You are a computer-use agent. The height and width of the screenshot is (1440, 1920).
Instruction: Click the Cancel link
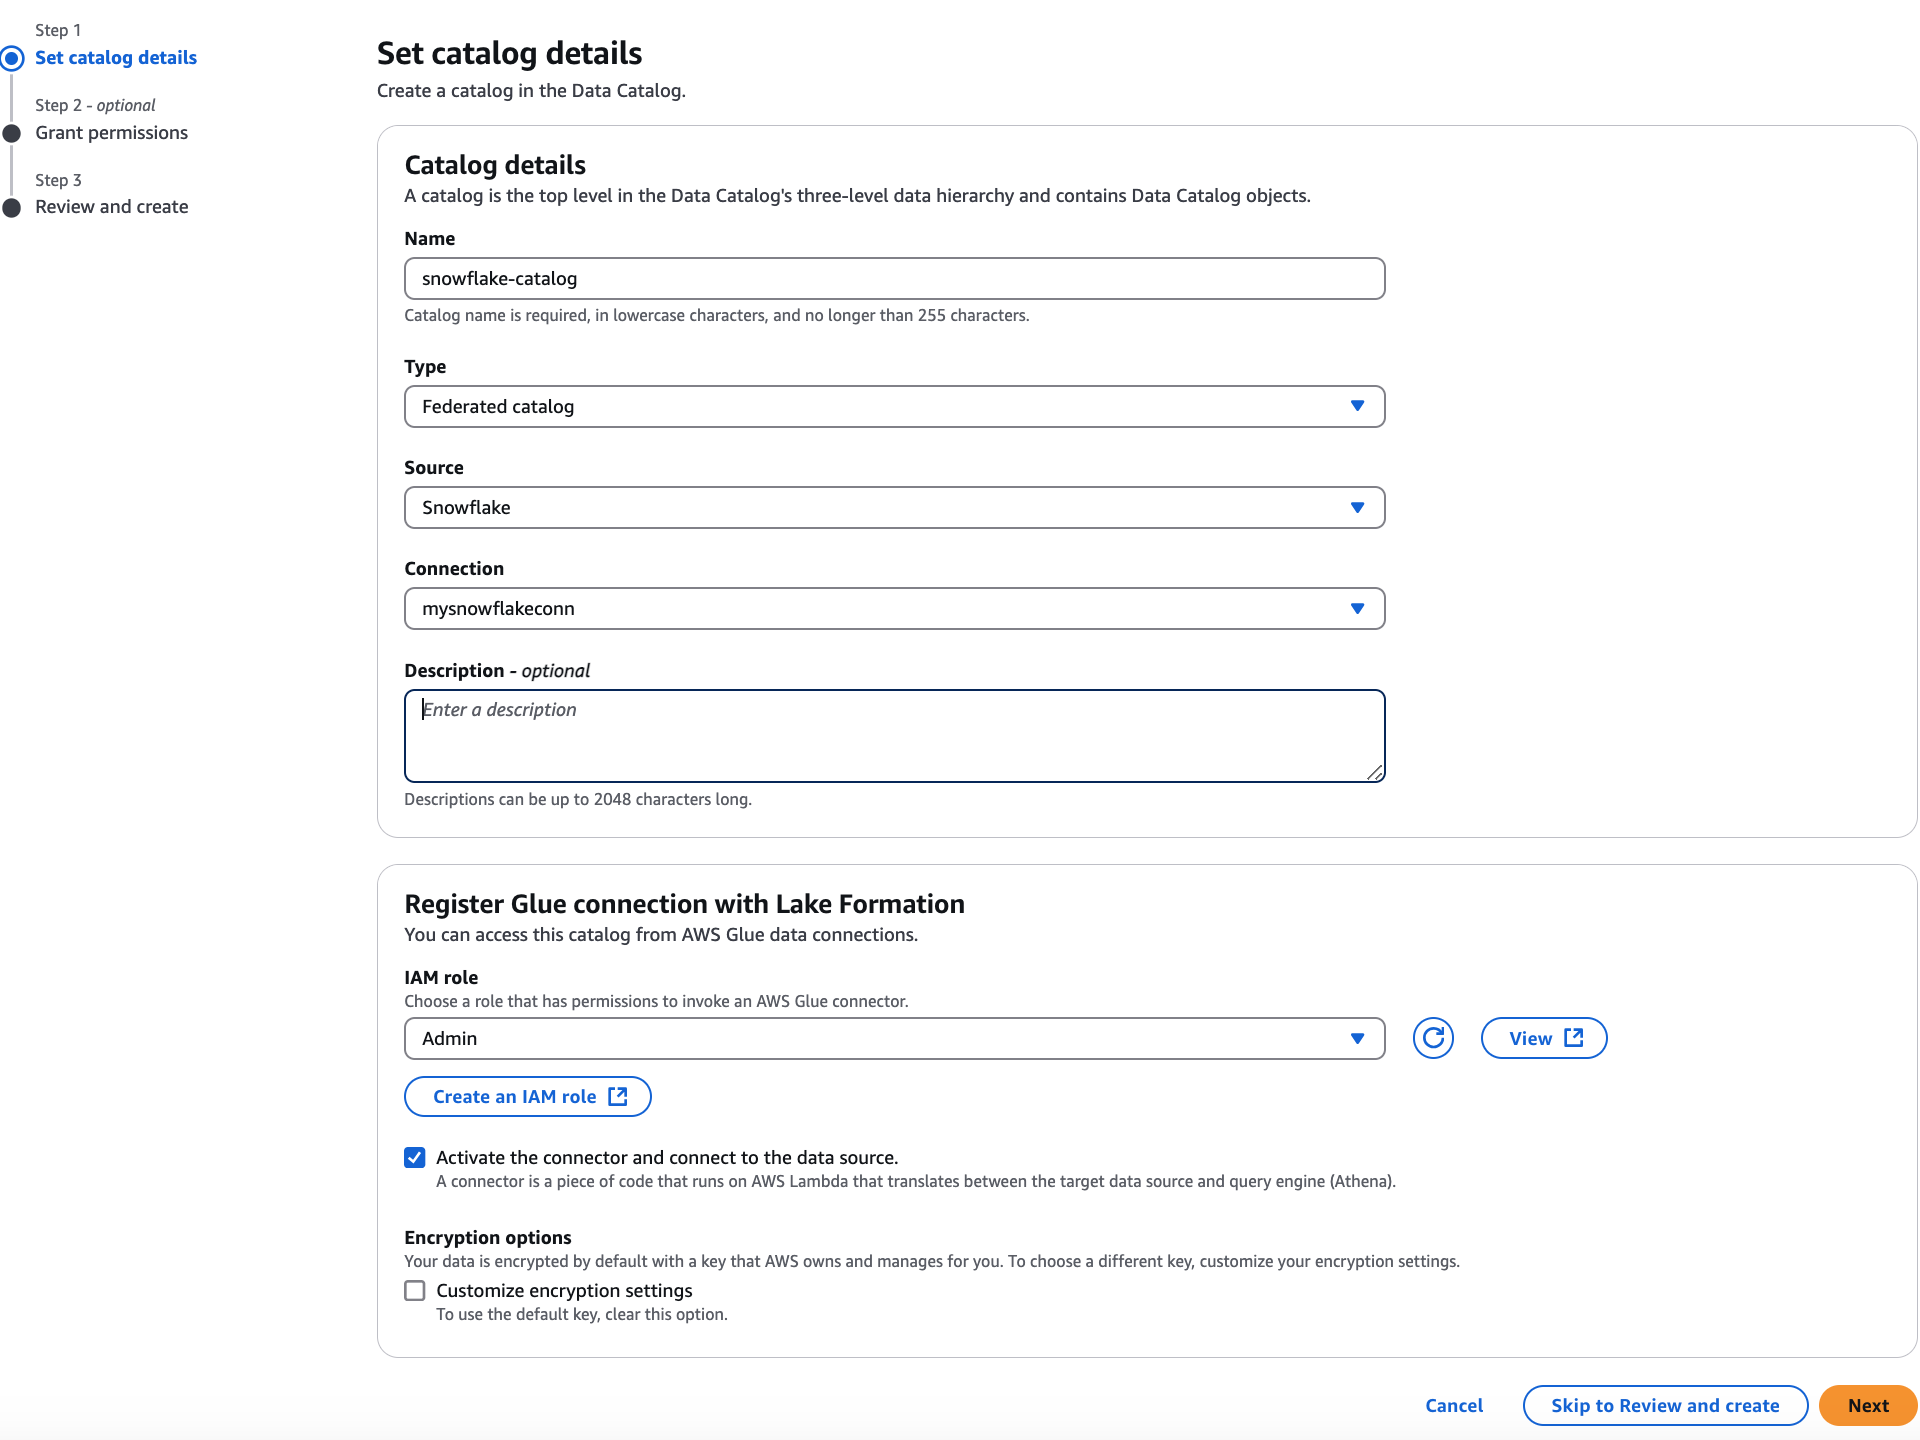1454,1405
